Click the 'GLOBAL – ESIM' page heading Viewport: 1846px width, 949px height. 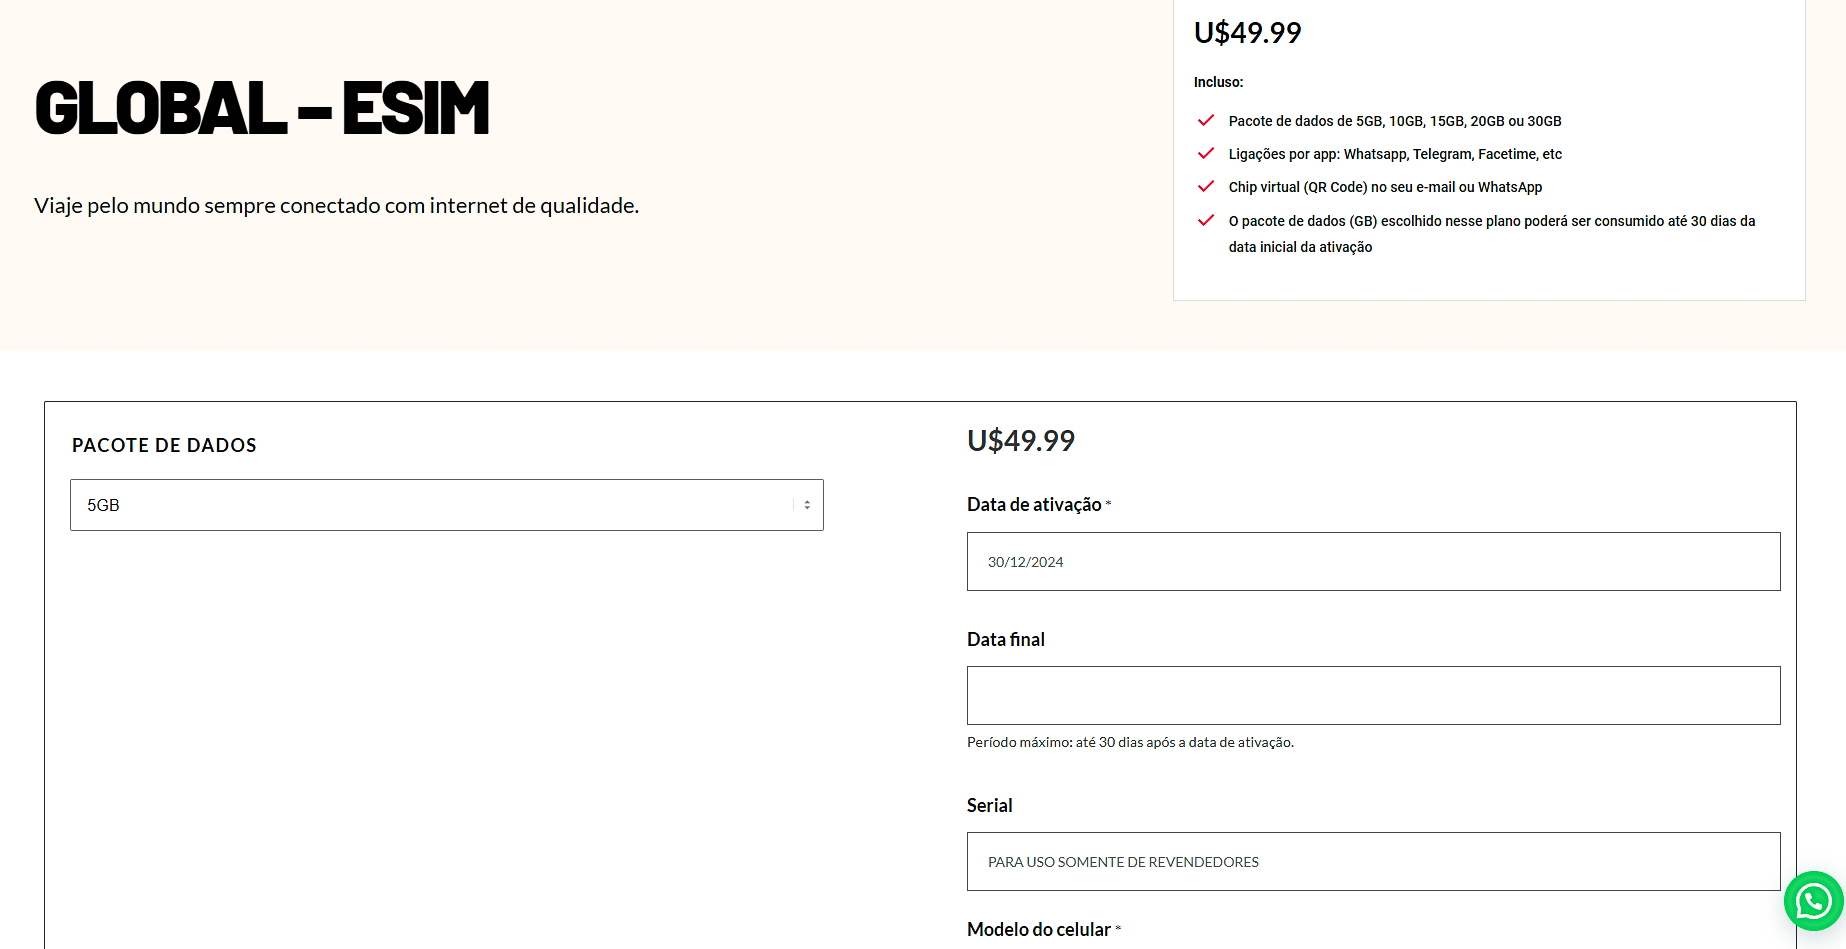(x=262, y=108)
